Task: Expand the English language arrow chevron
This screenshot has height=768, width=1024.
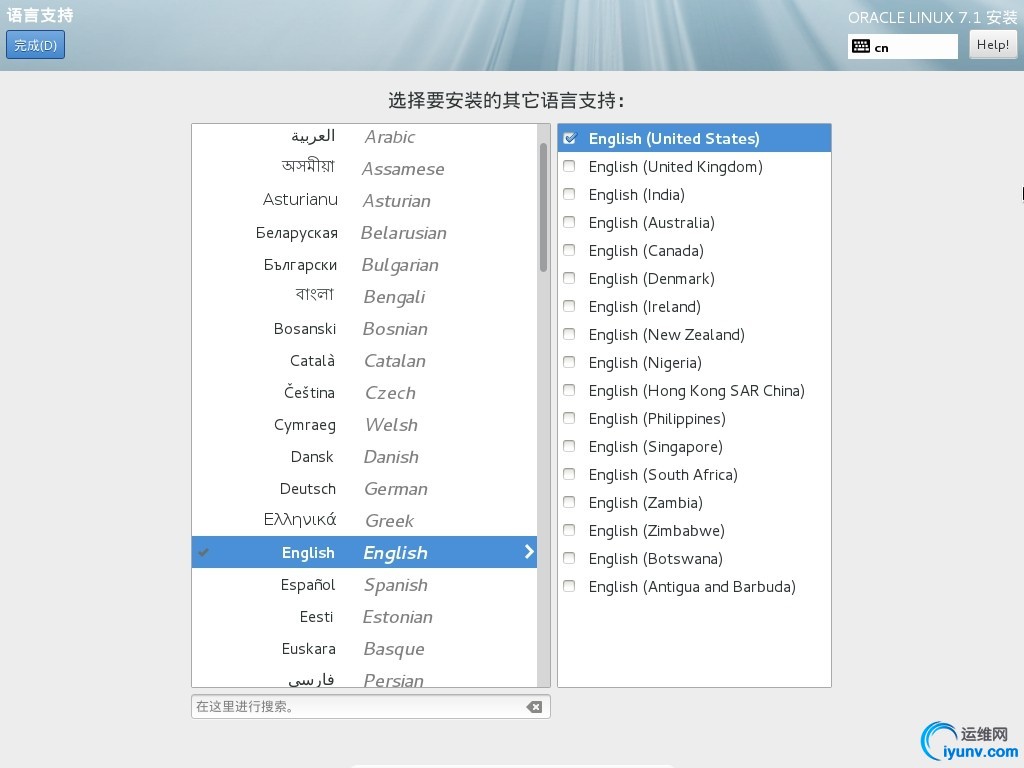Action: [x=529, y=552]
